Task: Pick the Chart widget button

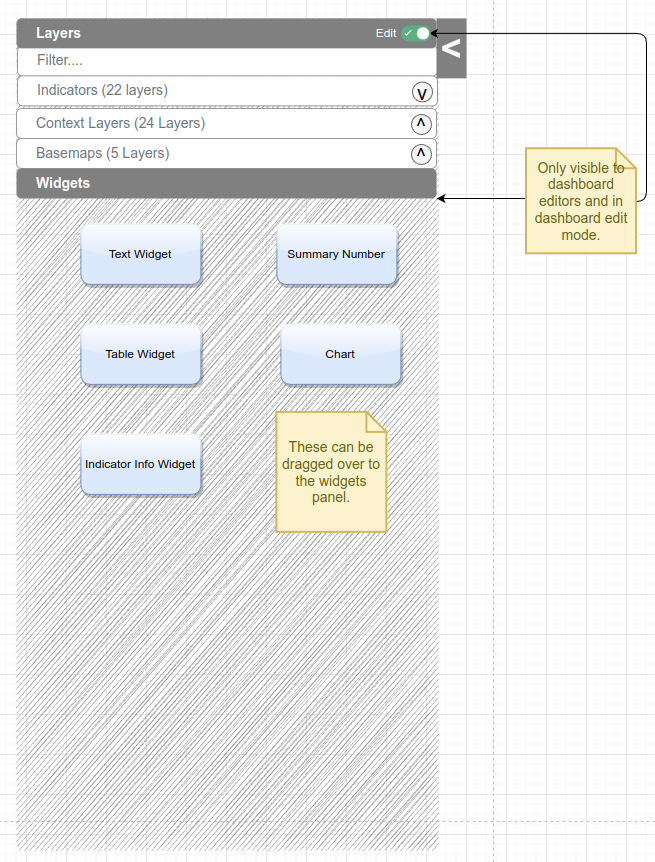Action: point(340,355)
